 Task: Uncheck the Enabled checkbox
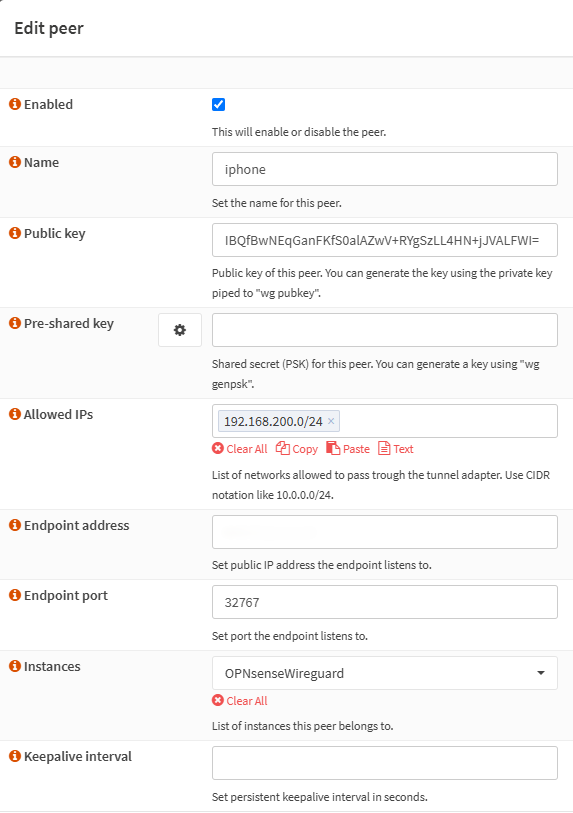coord(218,104)
